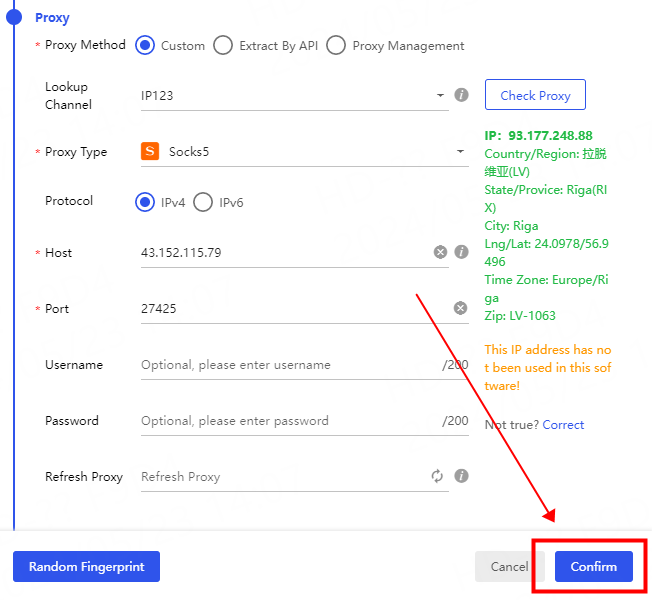Click the orange Socks5 type icon

[x=150, y=152]
